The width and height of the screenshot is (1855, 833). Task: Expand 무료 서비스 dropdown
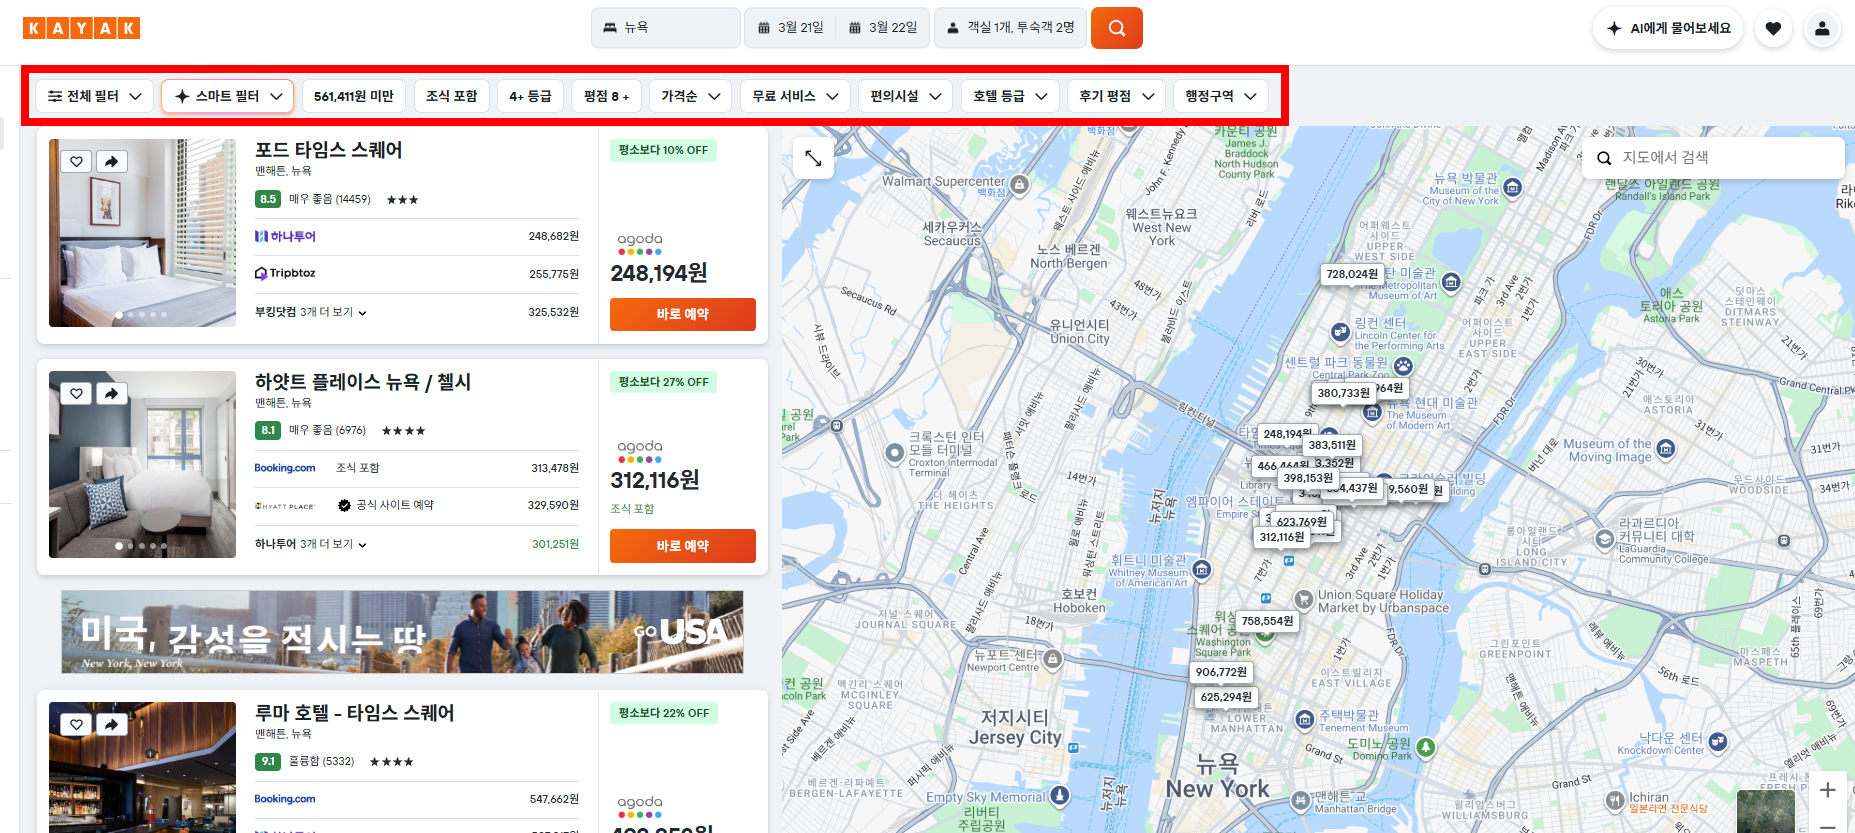tap(796, 96)
